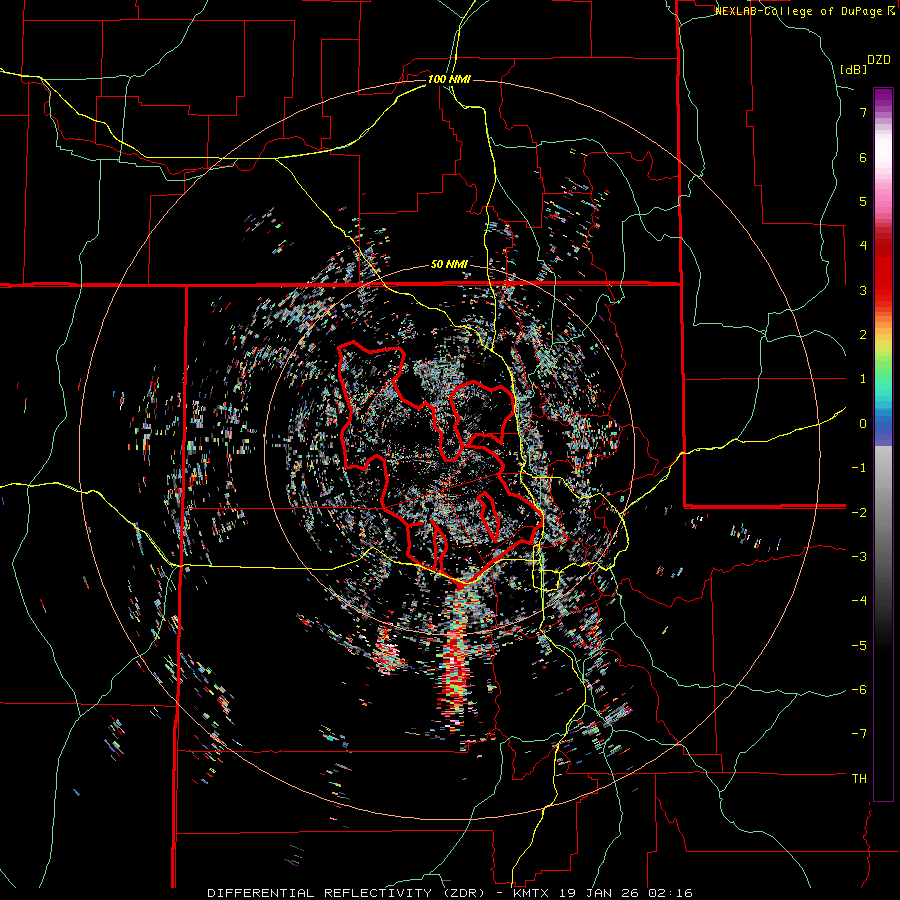Image resolution: width=900 pixels, height=900 pixels.
Task: Click the -1 value on the colorbar
Action: (859, 468)
